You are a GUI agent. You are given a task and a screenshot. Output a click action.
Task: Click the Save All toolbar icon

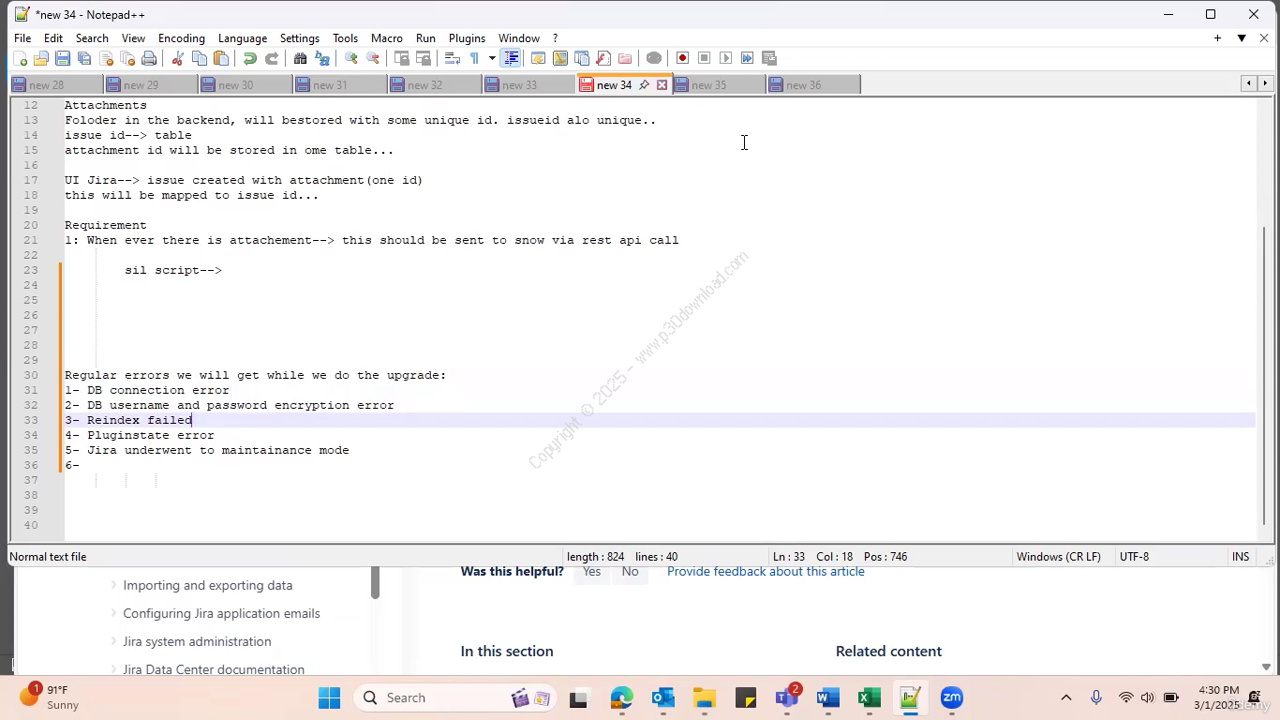coord(84,58)
